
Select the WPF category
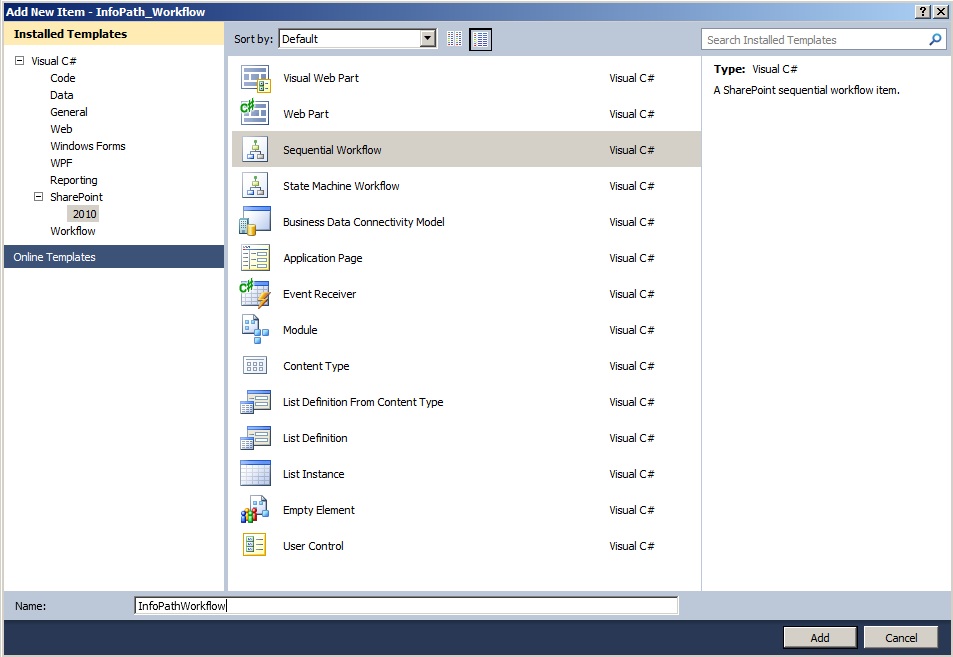click(x=61, y=163)
